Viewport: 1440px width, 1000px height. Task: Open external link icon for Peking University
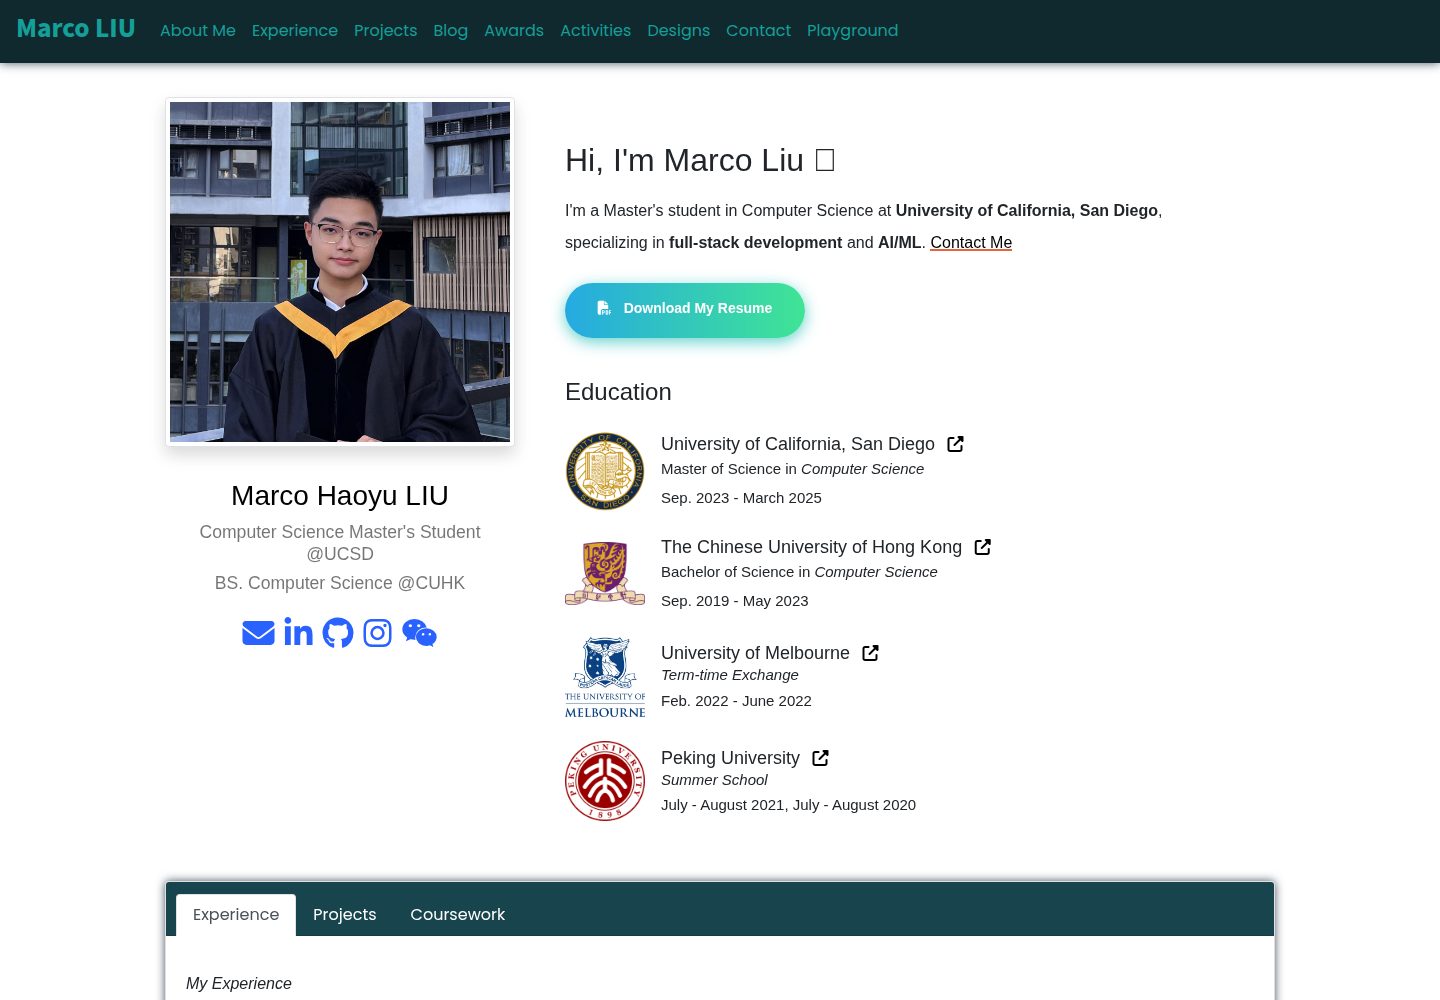pyautogui.click(x=820, y=758)
